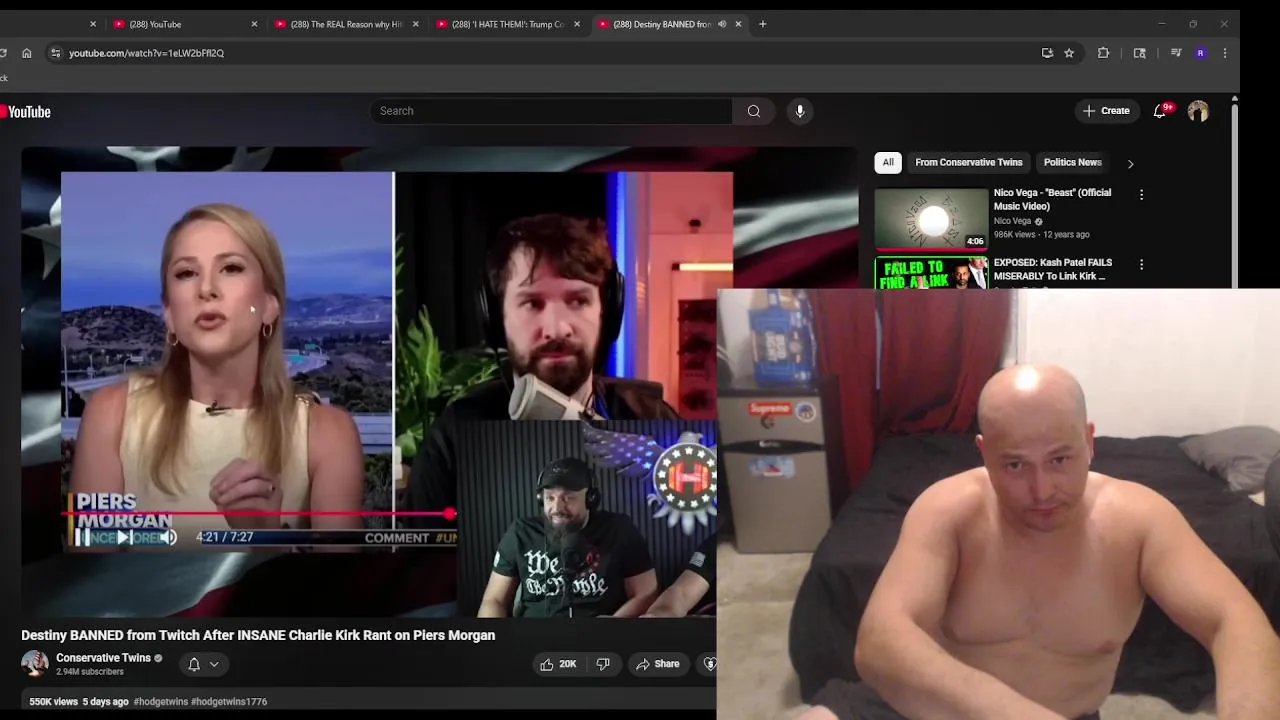Viewport: 1280px width, 720px height.
Task: Open Nico Vega Beast video title
Action: pyautogui.click(x=1052, y=199)
